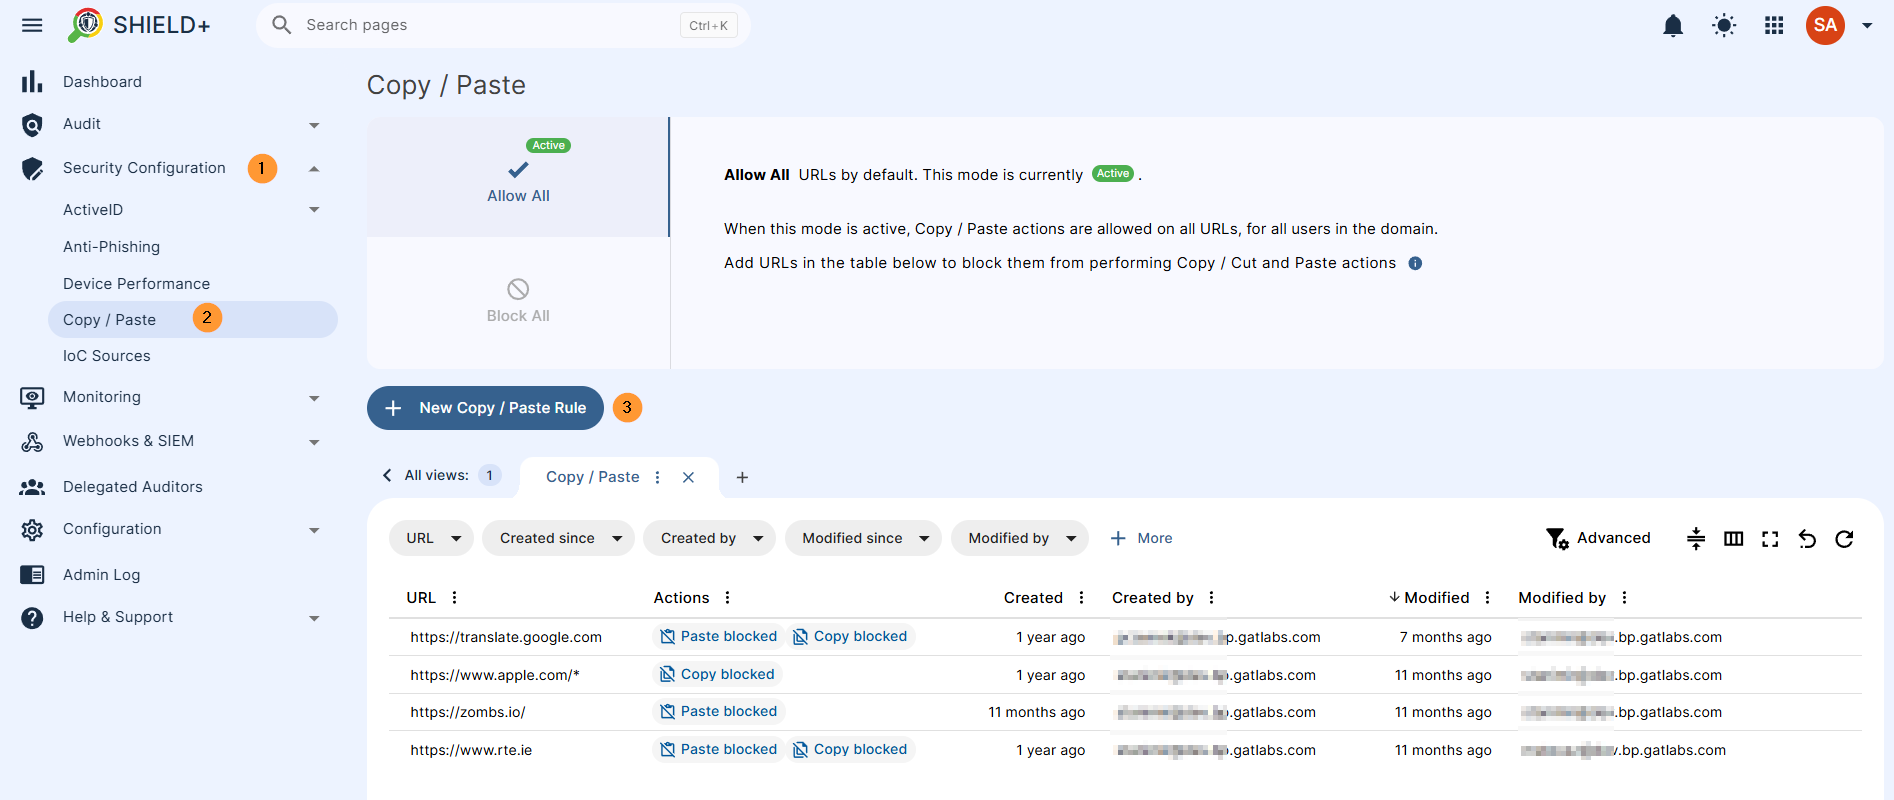Refresh the table data
Image resolution: width=1894 pixels, height=800 pixels.
1844,539
